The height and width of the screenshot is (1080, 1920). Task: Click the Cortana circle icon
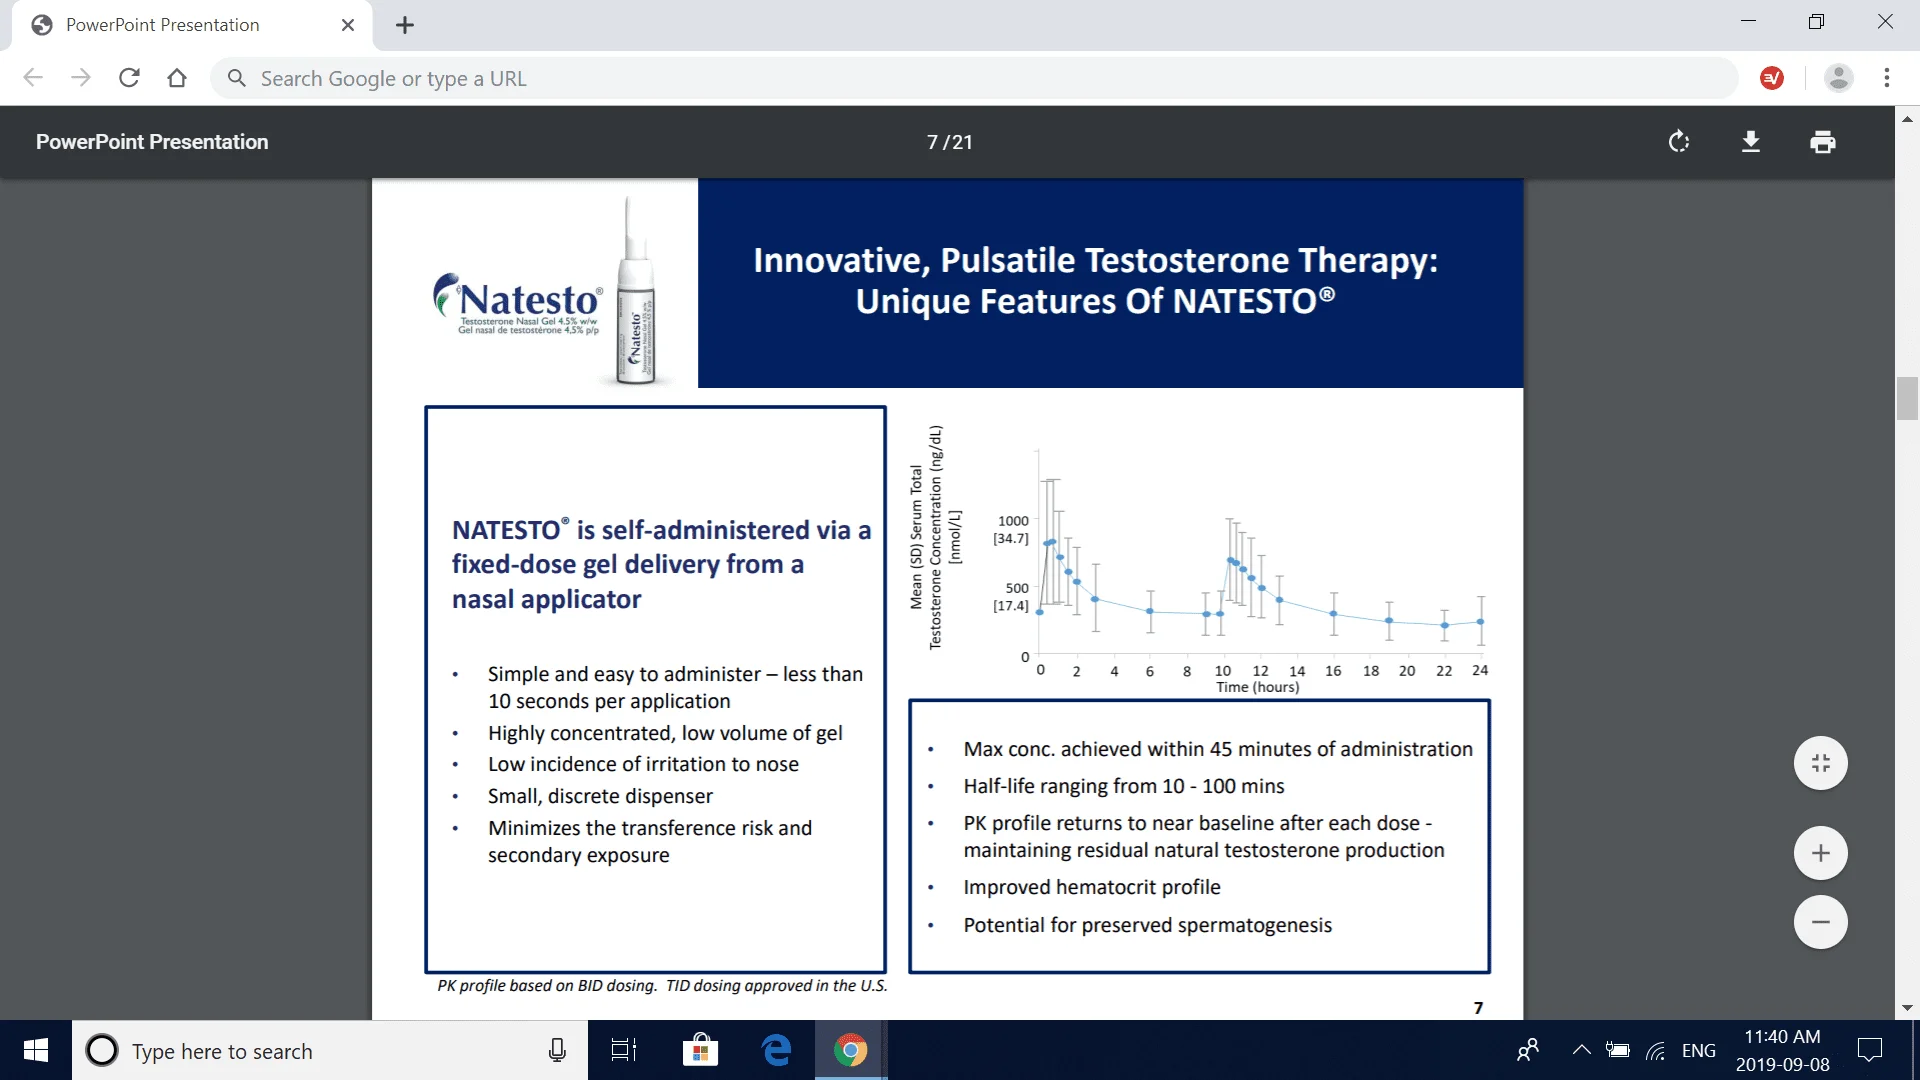click(102, 1050)
